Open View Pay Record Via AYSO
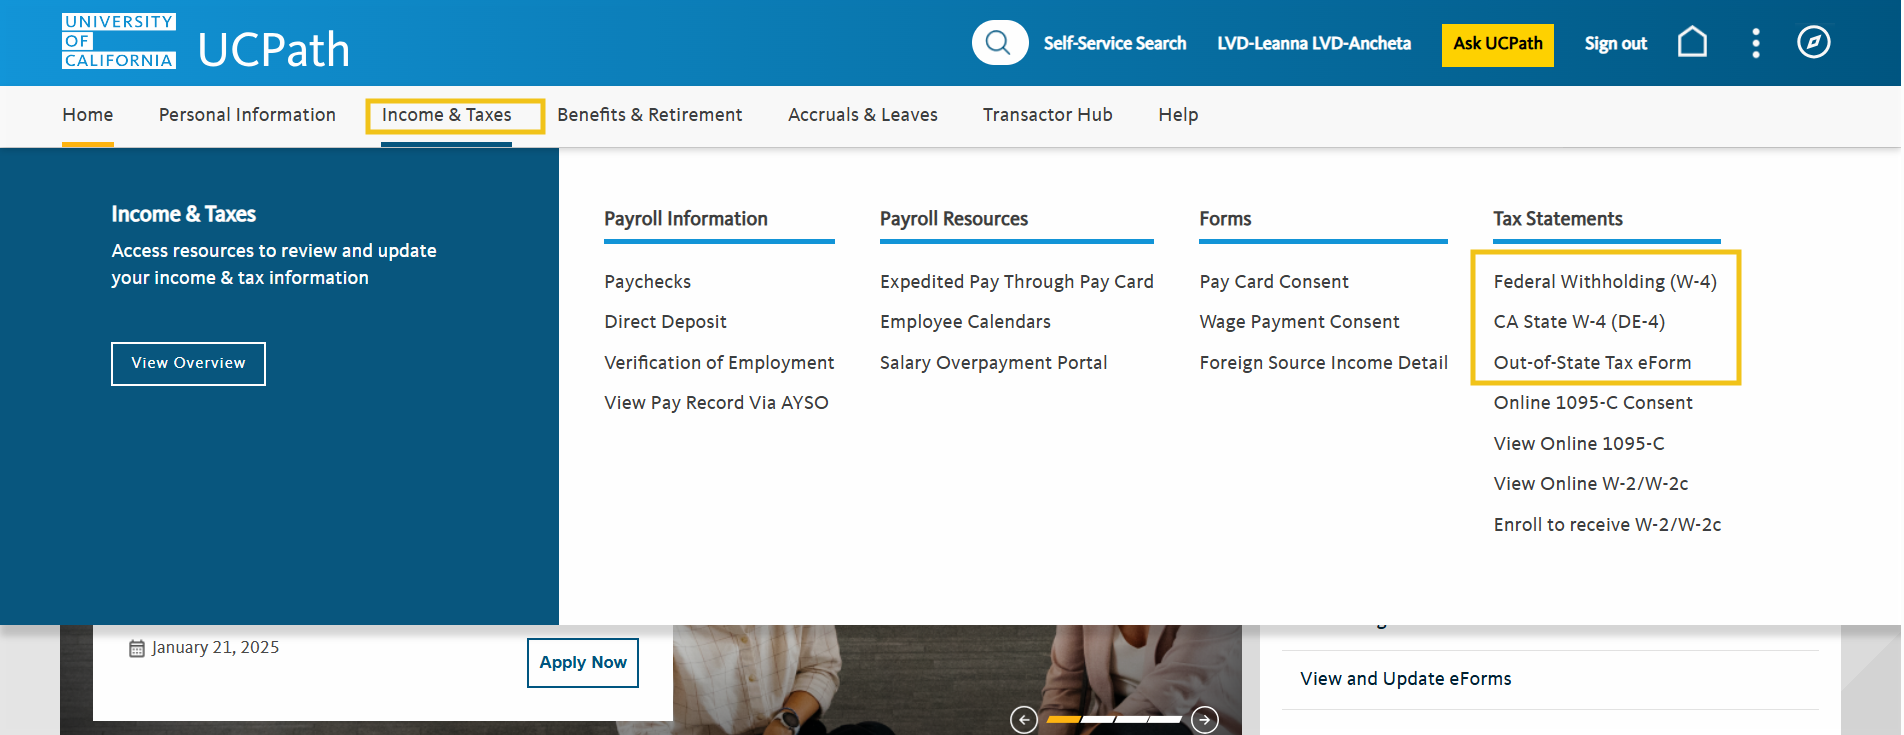1904x735 pixels. pyautogui.click(x=716, y=403)
